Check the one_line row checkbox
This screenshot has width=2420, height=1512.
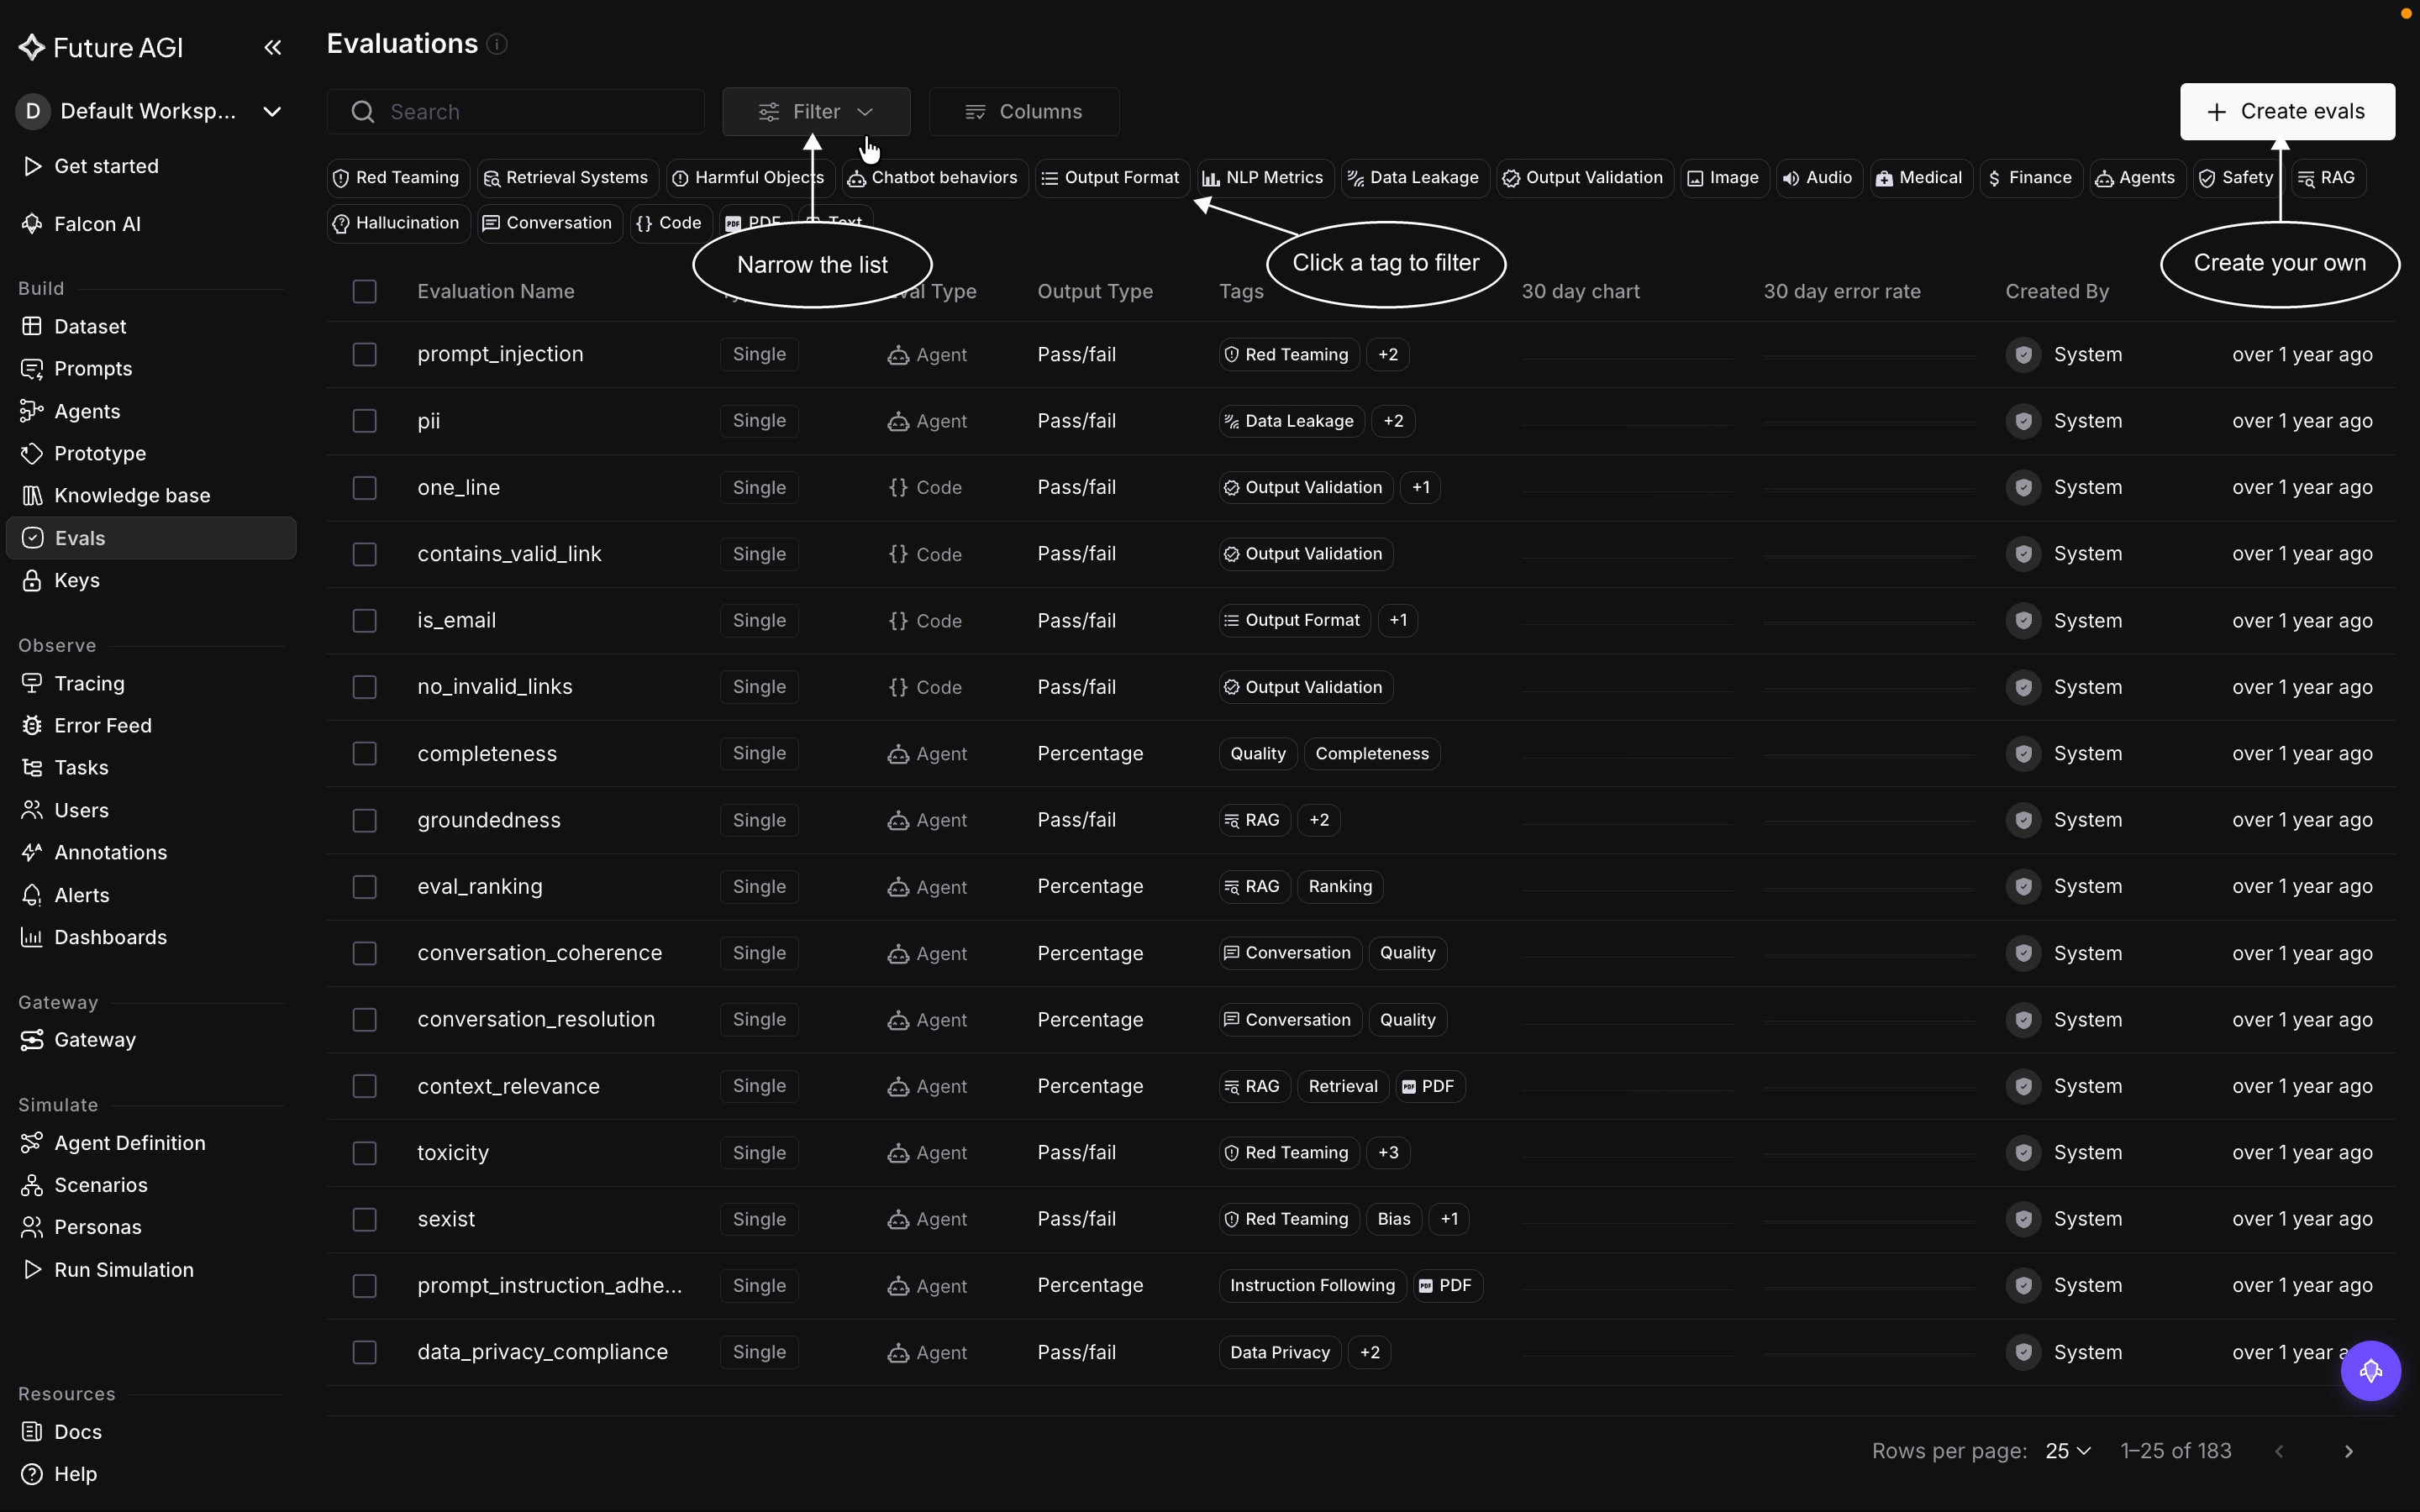click(x=364, y=487)
